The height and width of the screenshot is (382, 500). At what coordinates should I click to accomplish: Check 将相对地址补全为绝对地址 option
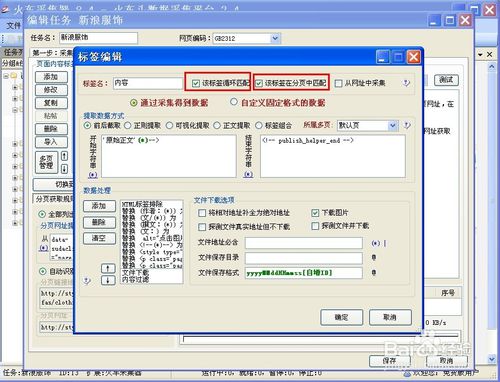pos(202,213)
